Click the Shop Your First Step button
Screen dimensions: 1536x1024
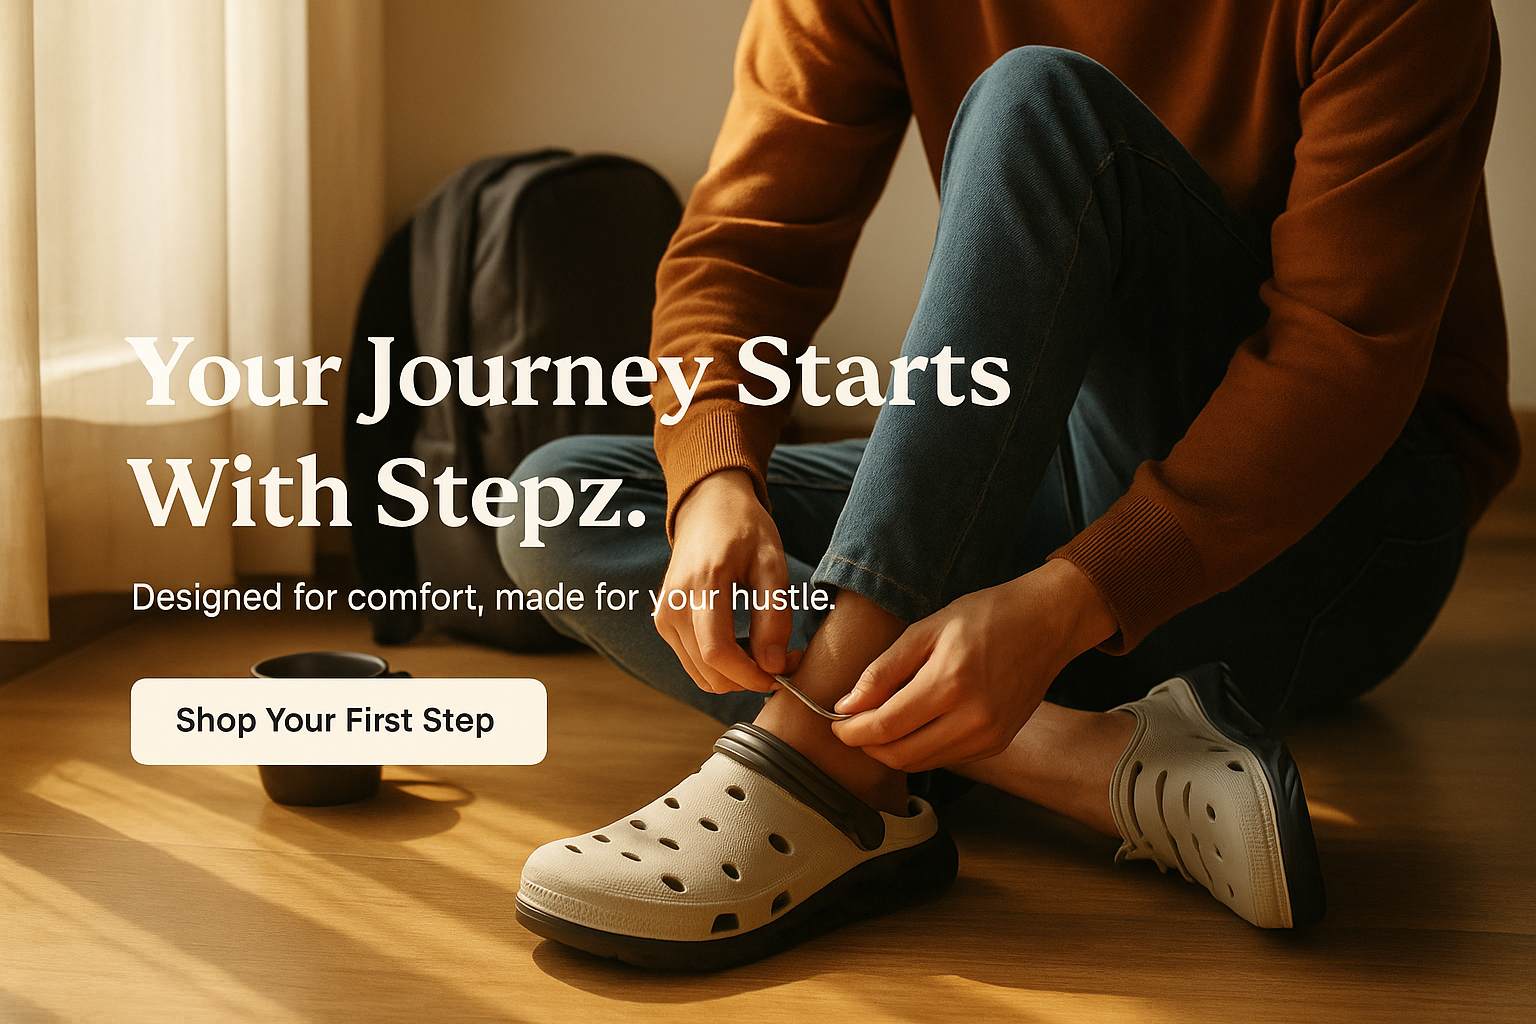338,721
